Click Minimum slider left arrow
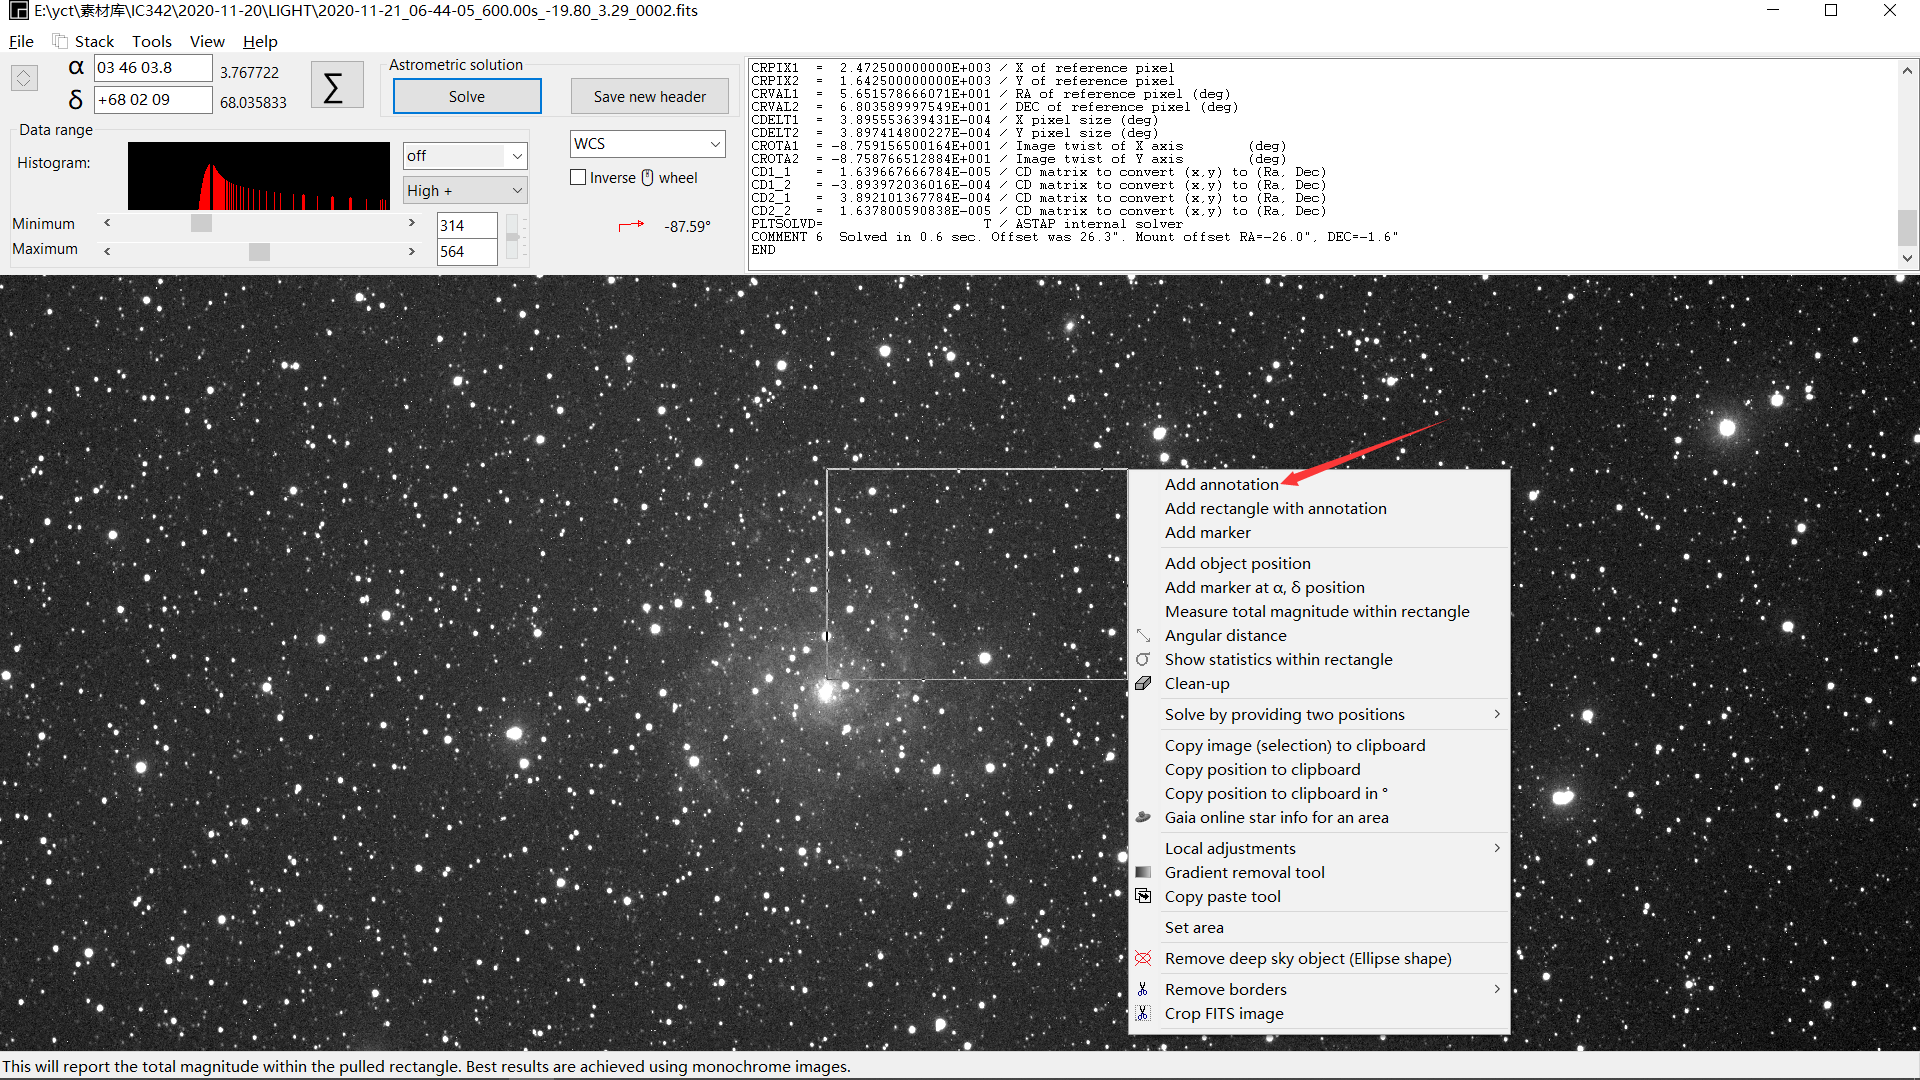The image size is (1920, 1080). tap(107, 222)
